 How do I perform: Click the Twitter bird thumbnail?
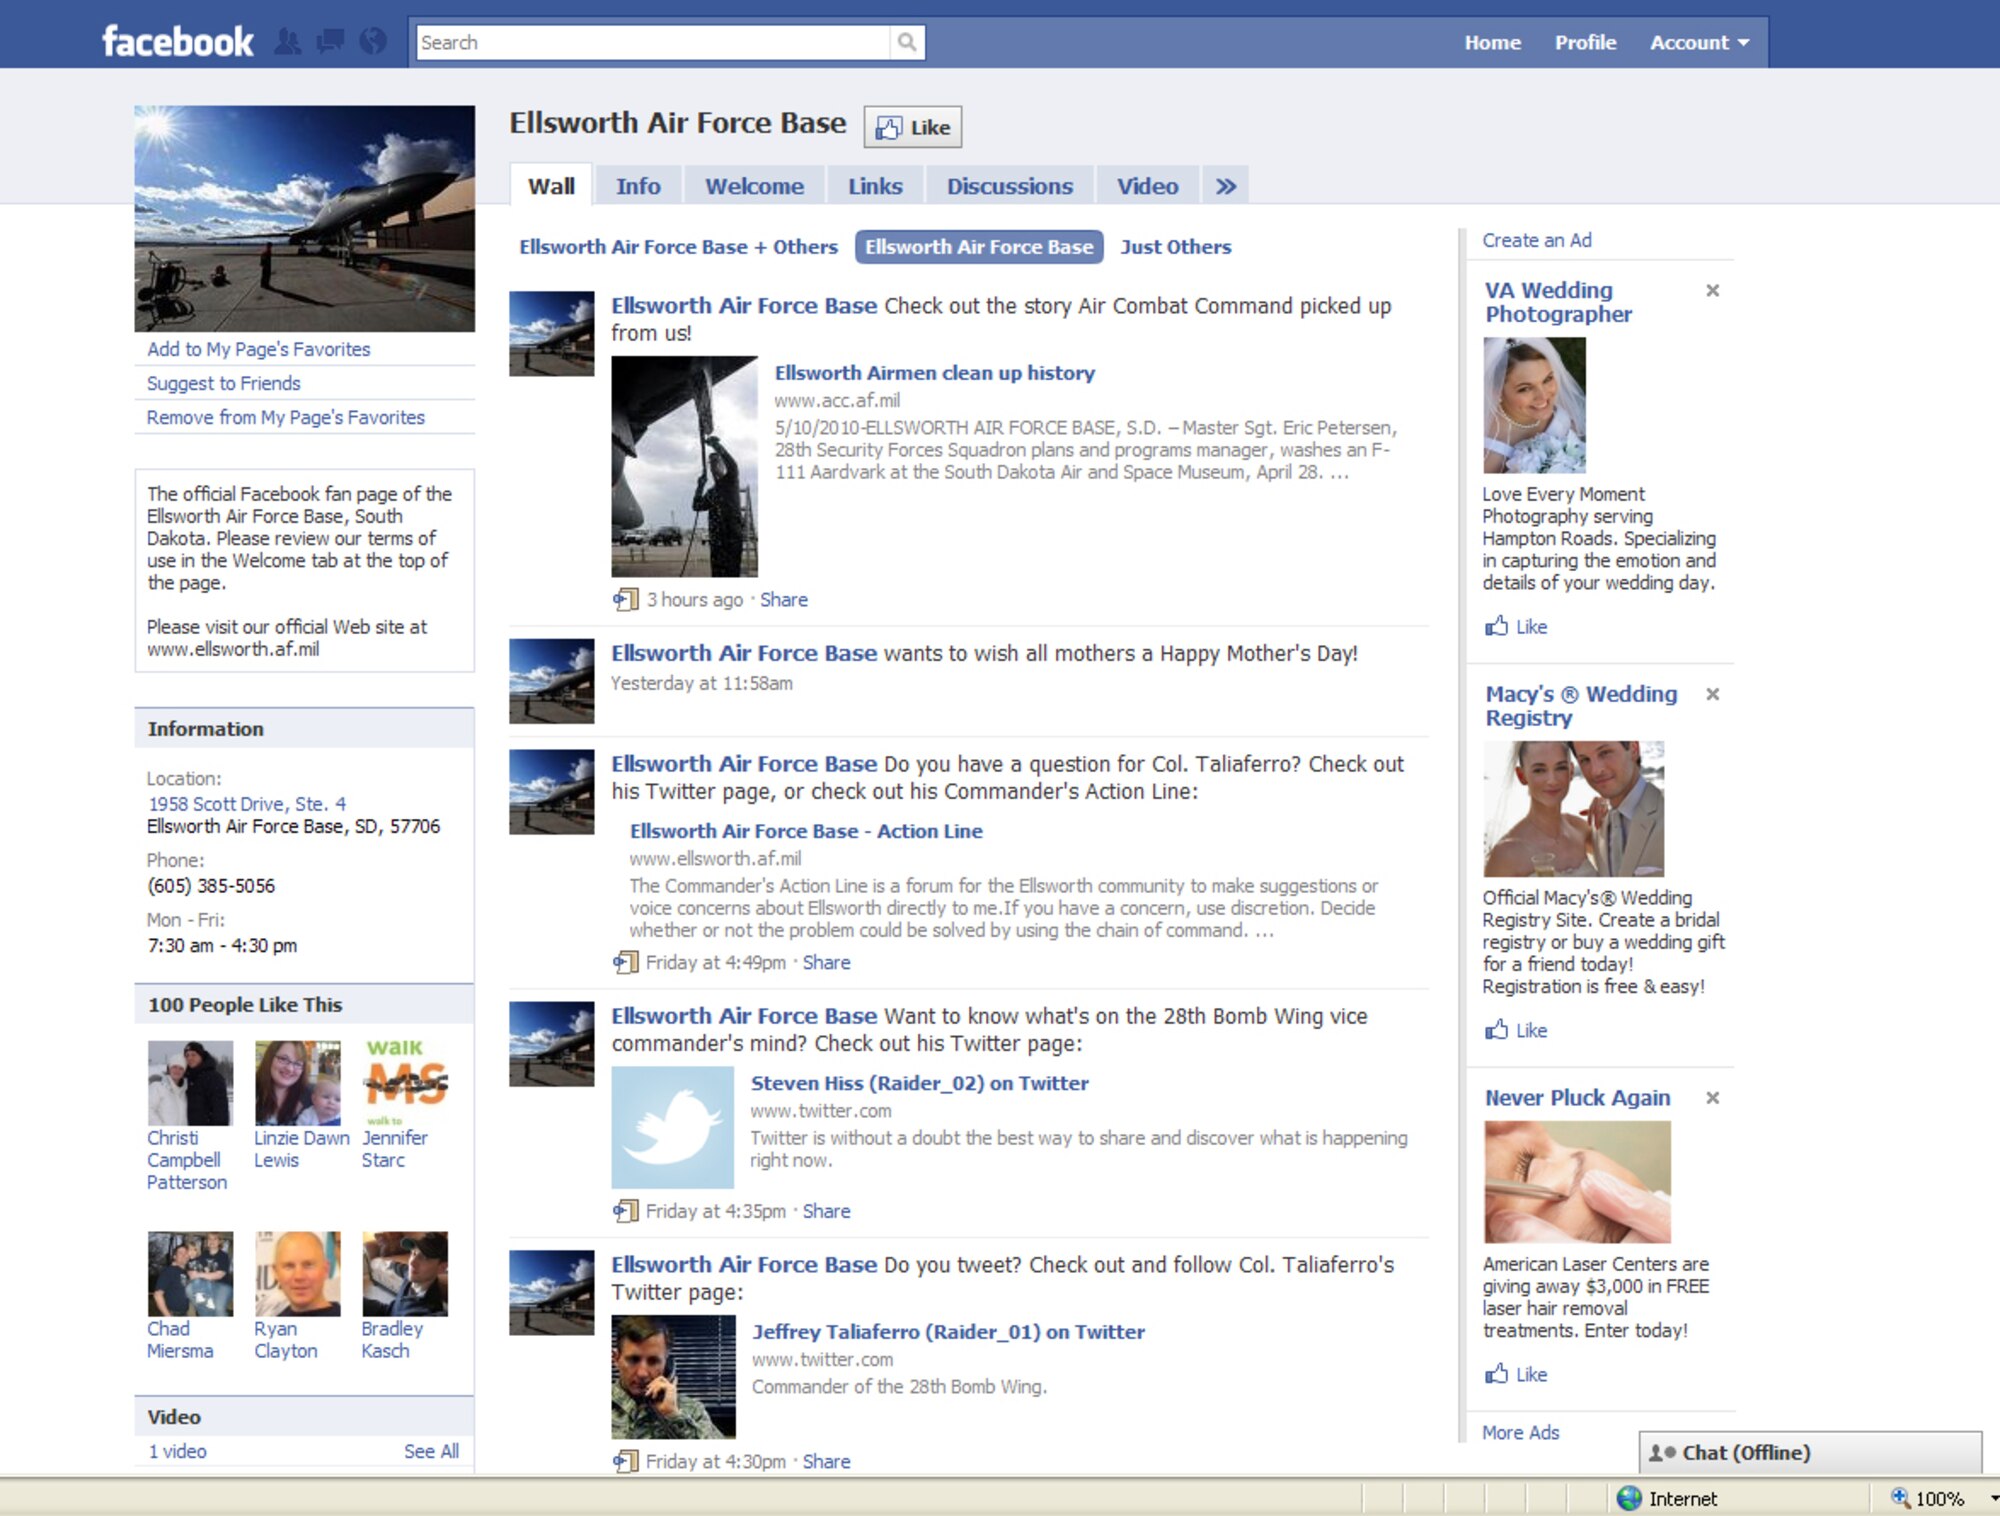click(x=672, y=1127)
